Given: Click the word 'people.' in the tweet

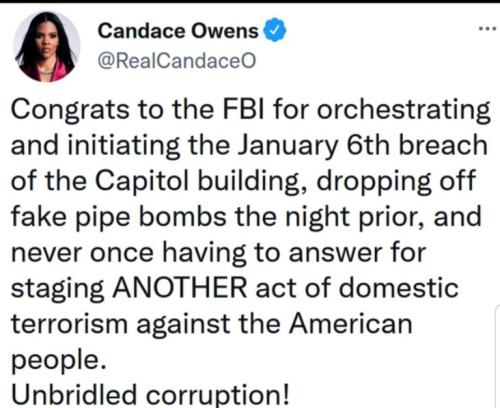Looking at the screenshot, I should coord(59,361).
